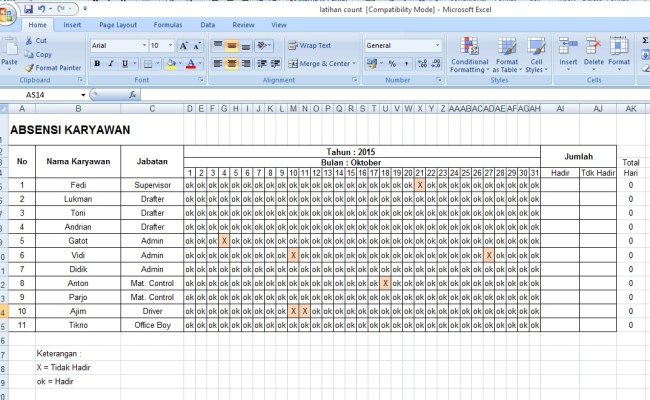Click the Paste icon
This screenshot has width=650, height=400.
tap(9, 47)
